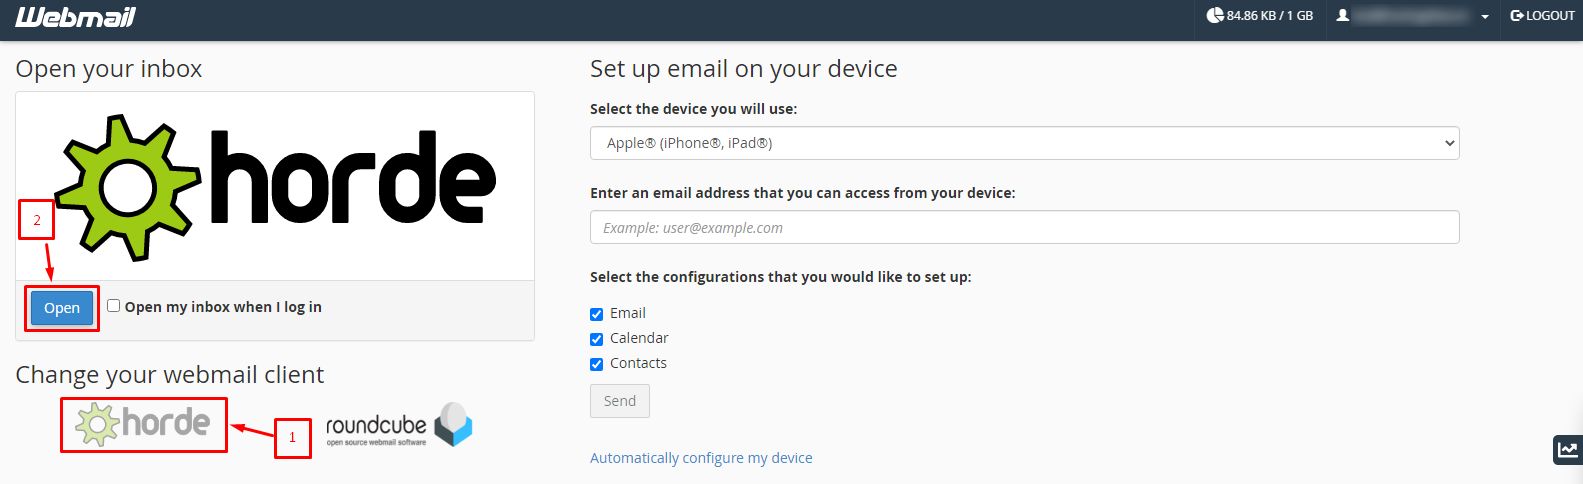Uncheck the Calendar configuration checkbox
Screen dimensions: 1583x484
[x=597, y=339]
